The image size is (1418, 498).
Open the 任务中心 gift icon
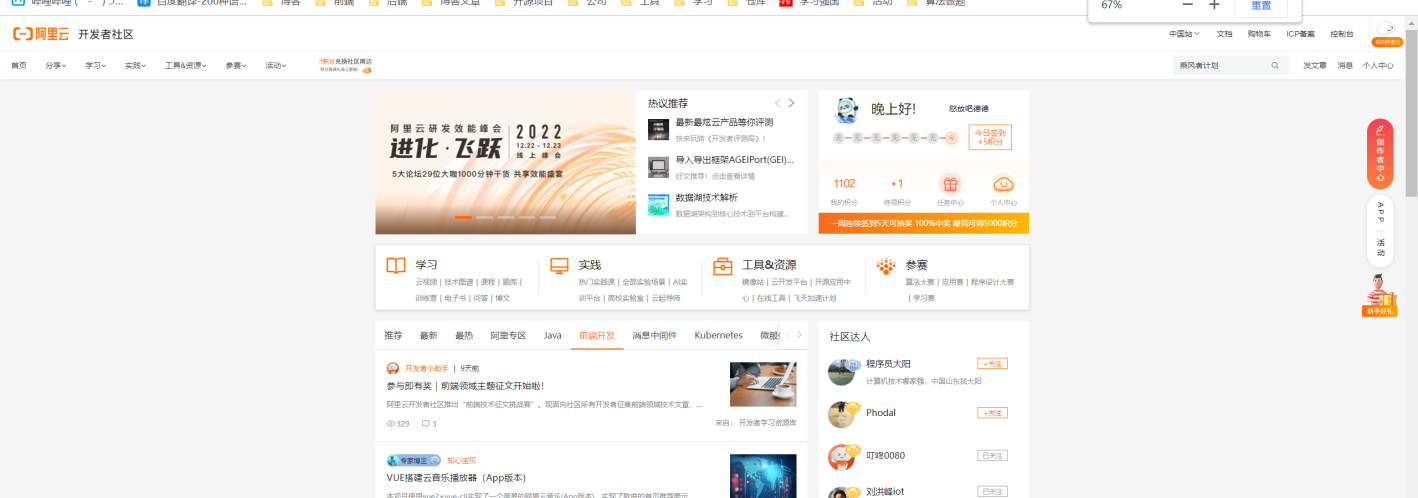coord(950,184)
